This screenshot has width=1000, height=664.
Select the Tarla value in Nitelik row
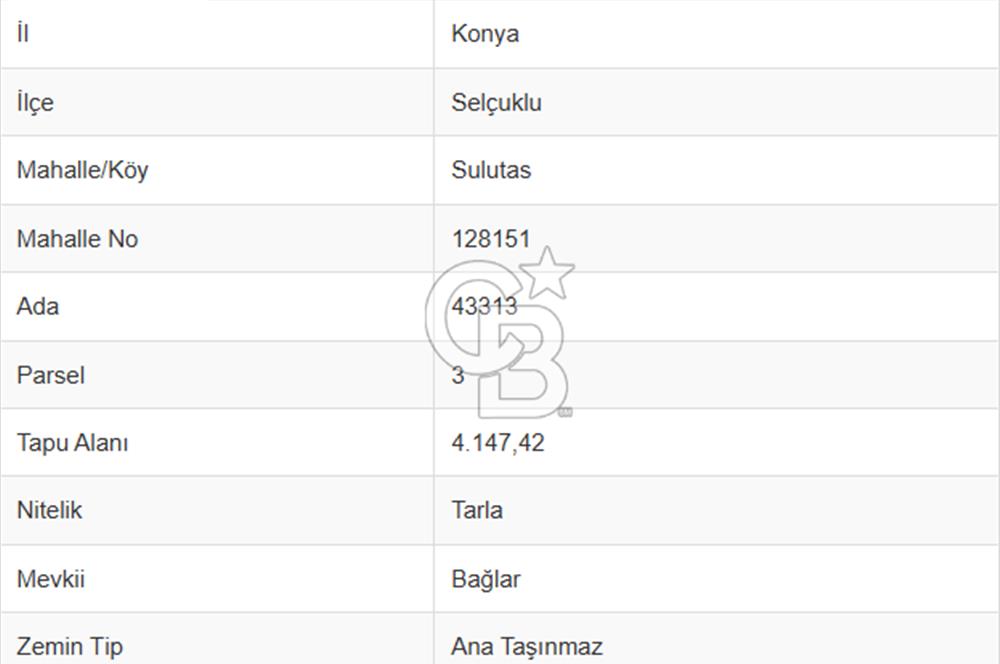coord(477,510)
